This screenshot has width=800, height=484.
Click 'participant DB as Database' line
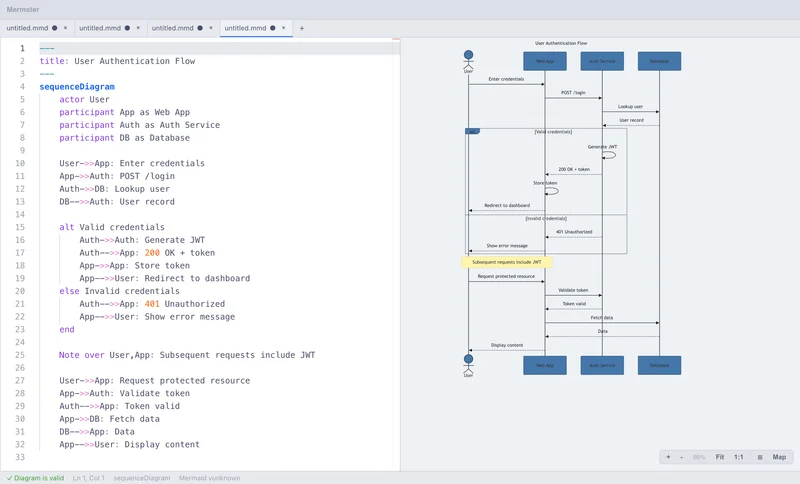click(x=124, y=138)
